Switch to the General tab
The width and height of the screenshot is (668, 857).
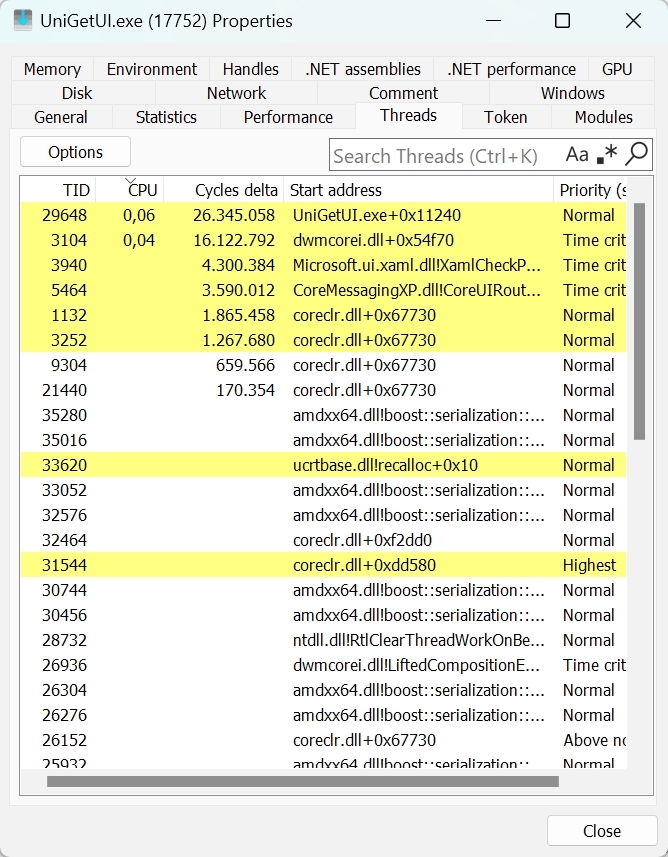point(61,117)
